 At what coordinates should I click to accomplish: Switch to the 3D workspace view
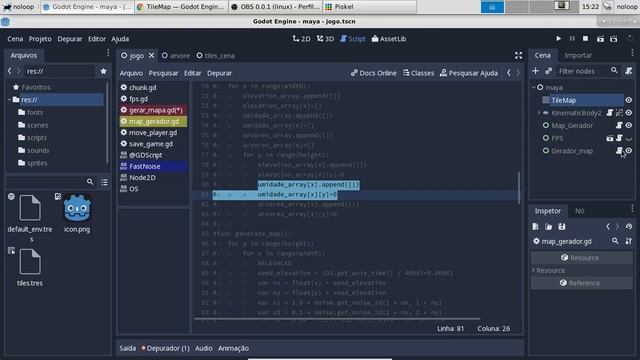(x=325, y=39)
